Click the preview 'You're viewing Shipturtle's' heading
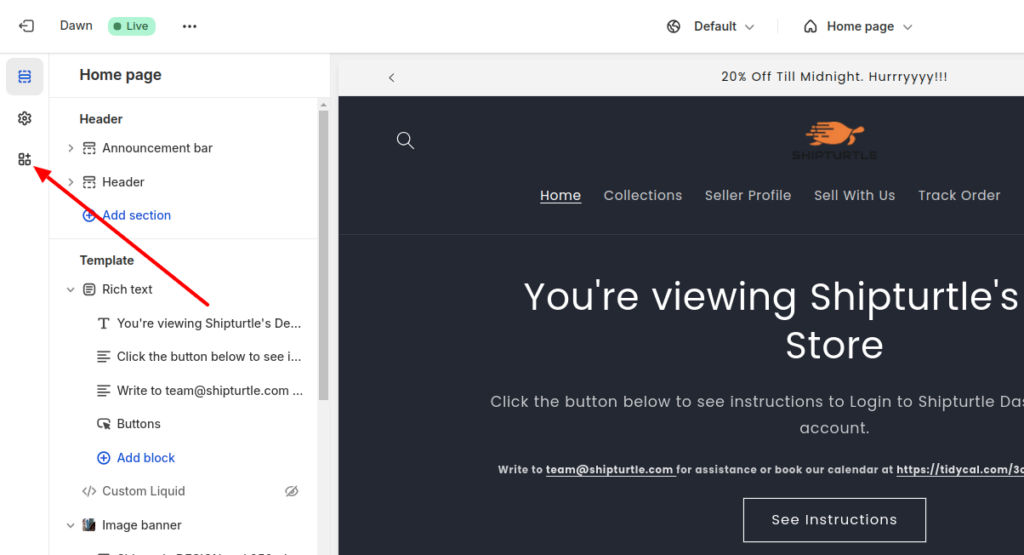 771,296
